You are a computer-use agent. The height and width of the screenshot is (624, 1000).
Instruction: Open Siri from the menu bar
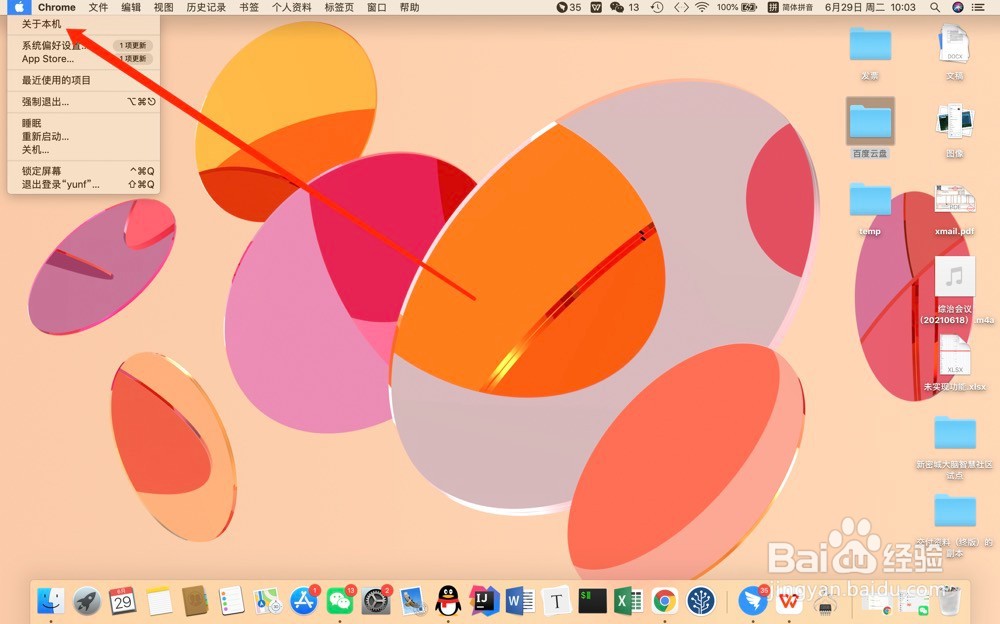coord(957,7)
